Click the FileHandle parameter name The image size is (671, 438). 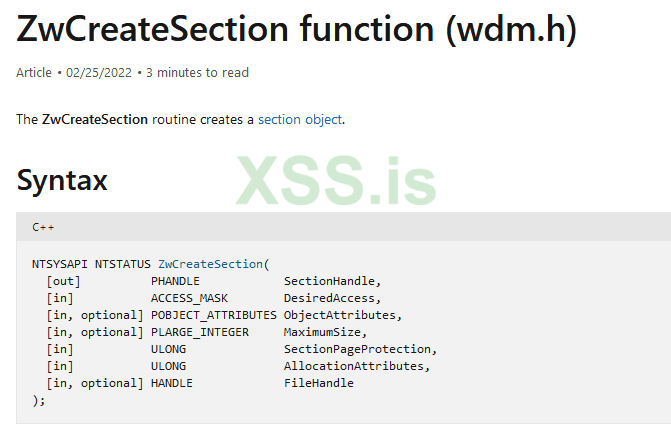318,383
